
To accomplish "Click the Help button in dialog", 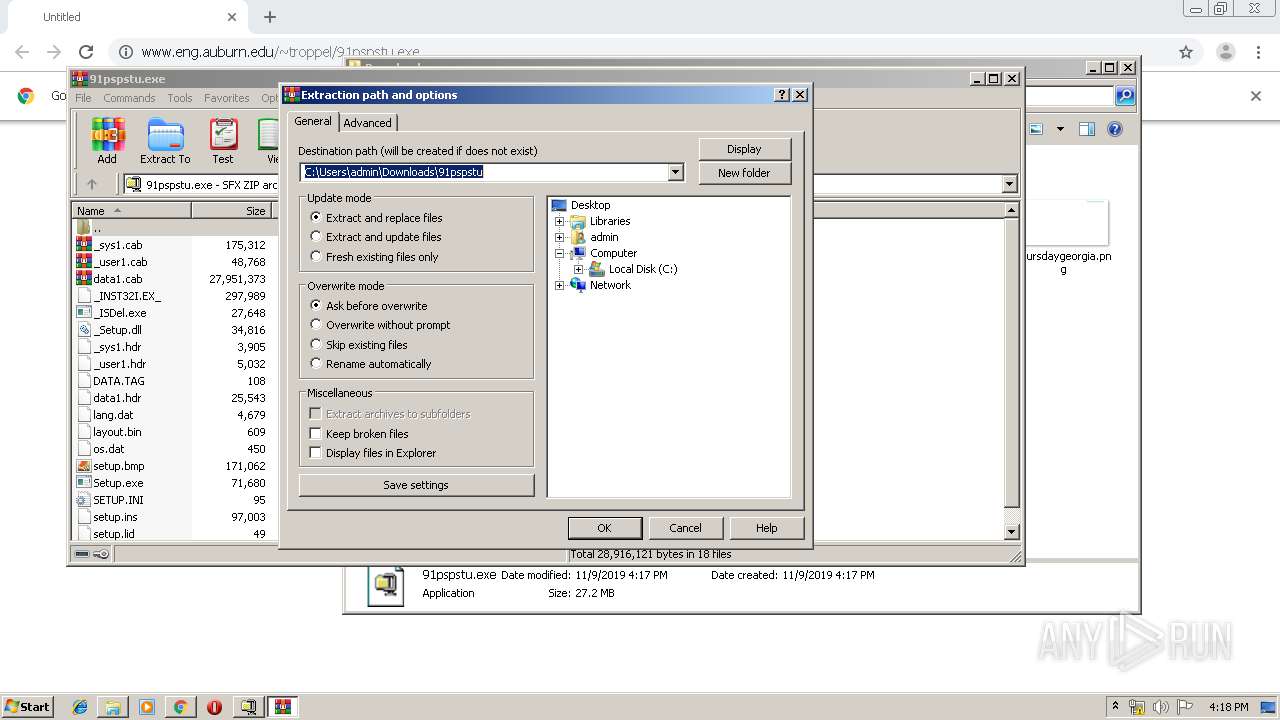I will coord(767,528).
